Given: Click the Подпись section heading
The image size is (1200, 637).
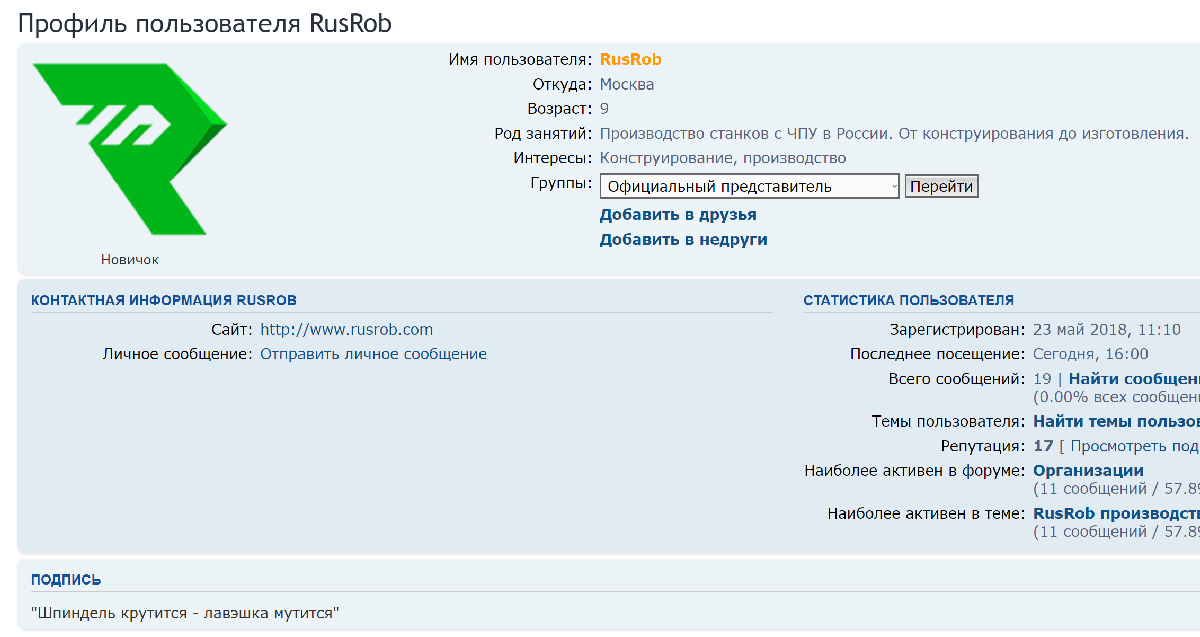Looking at the screenshot, I should tap(66, 580).
